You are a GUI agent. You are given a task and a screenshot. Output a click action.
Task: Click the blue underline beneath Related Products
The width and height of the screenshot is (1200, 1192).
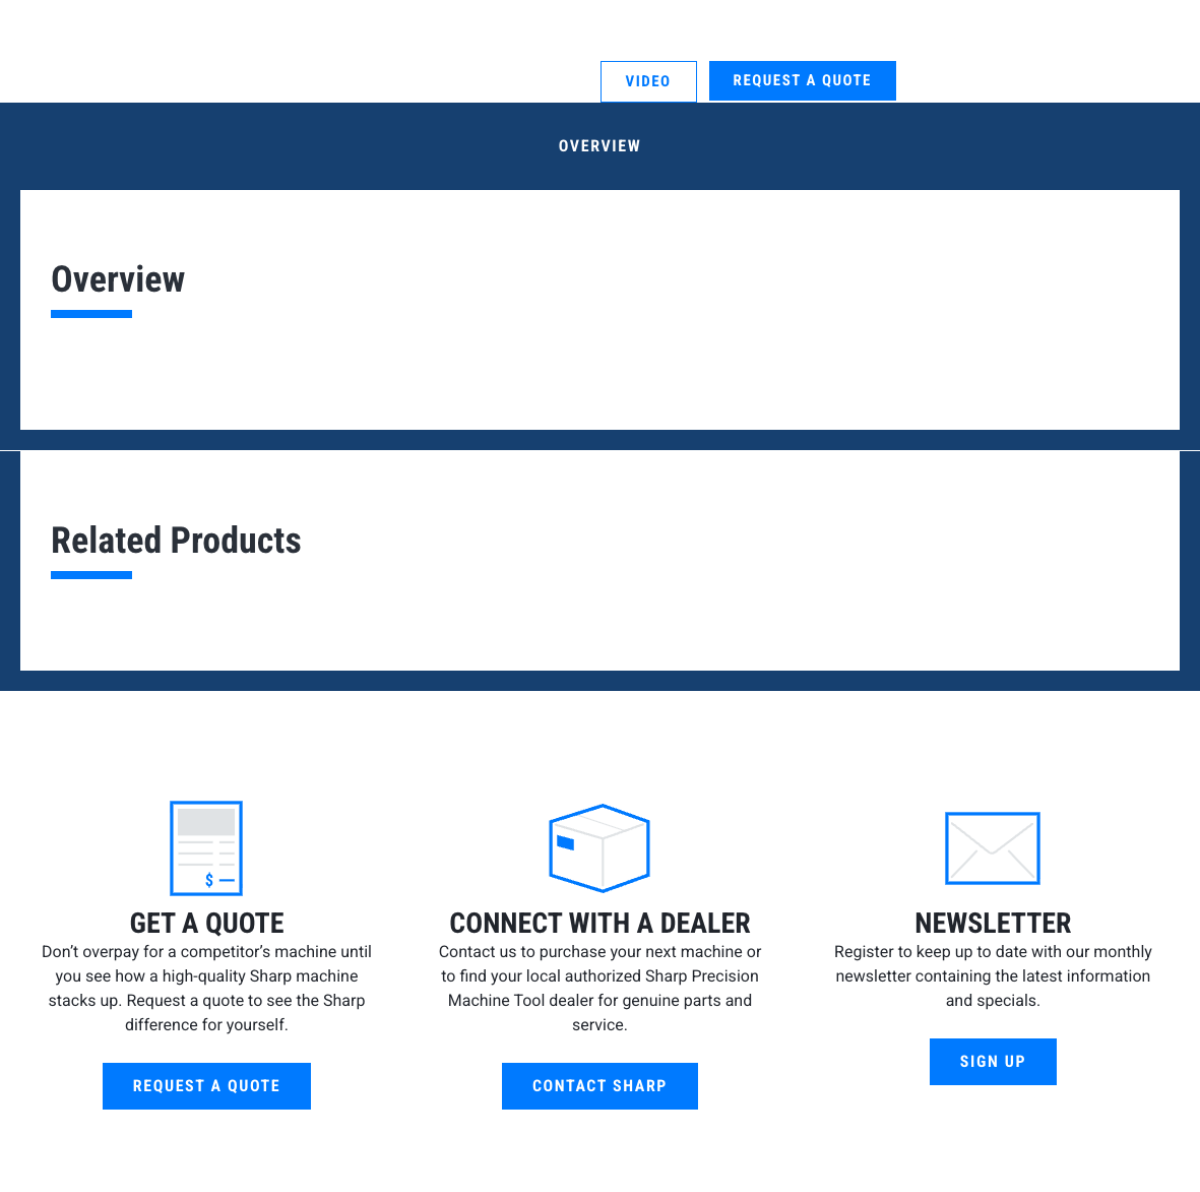tap(91, 575)
